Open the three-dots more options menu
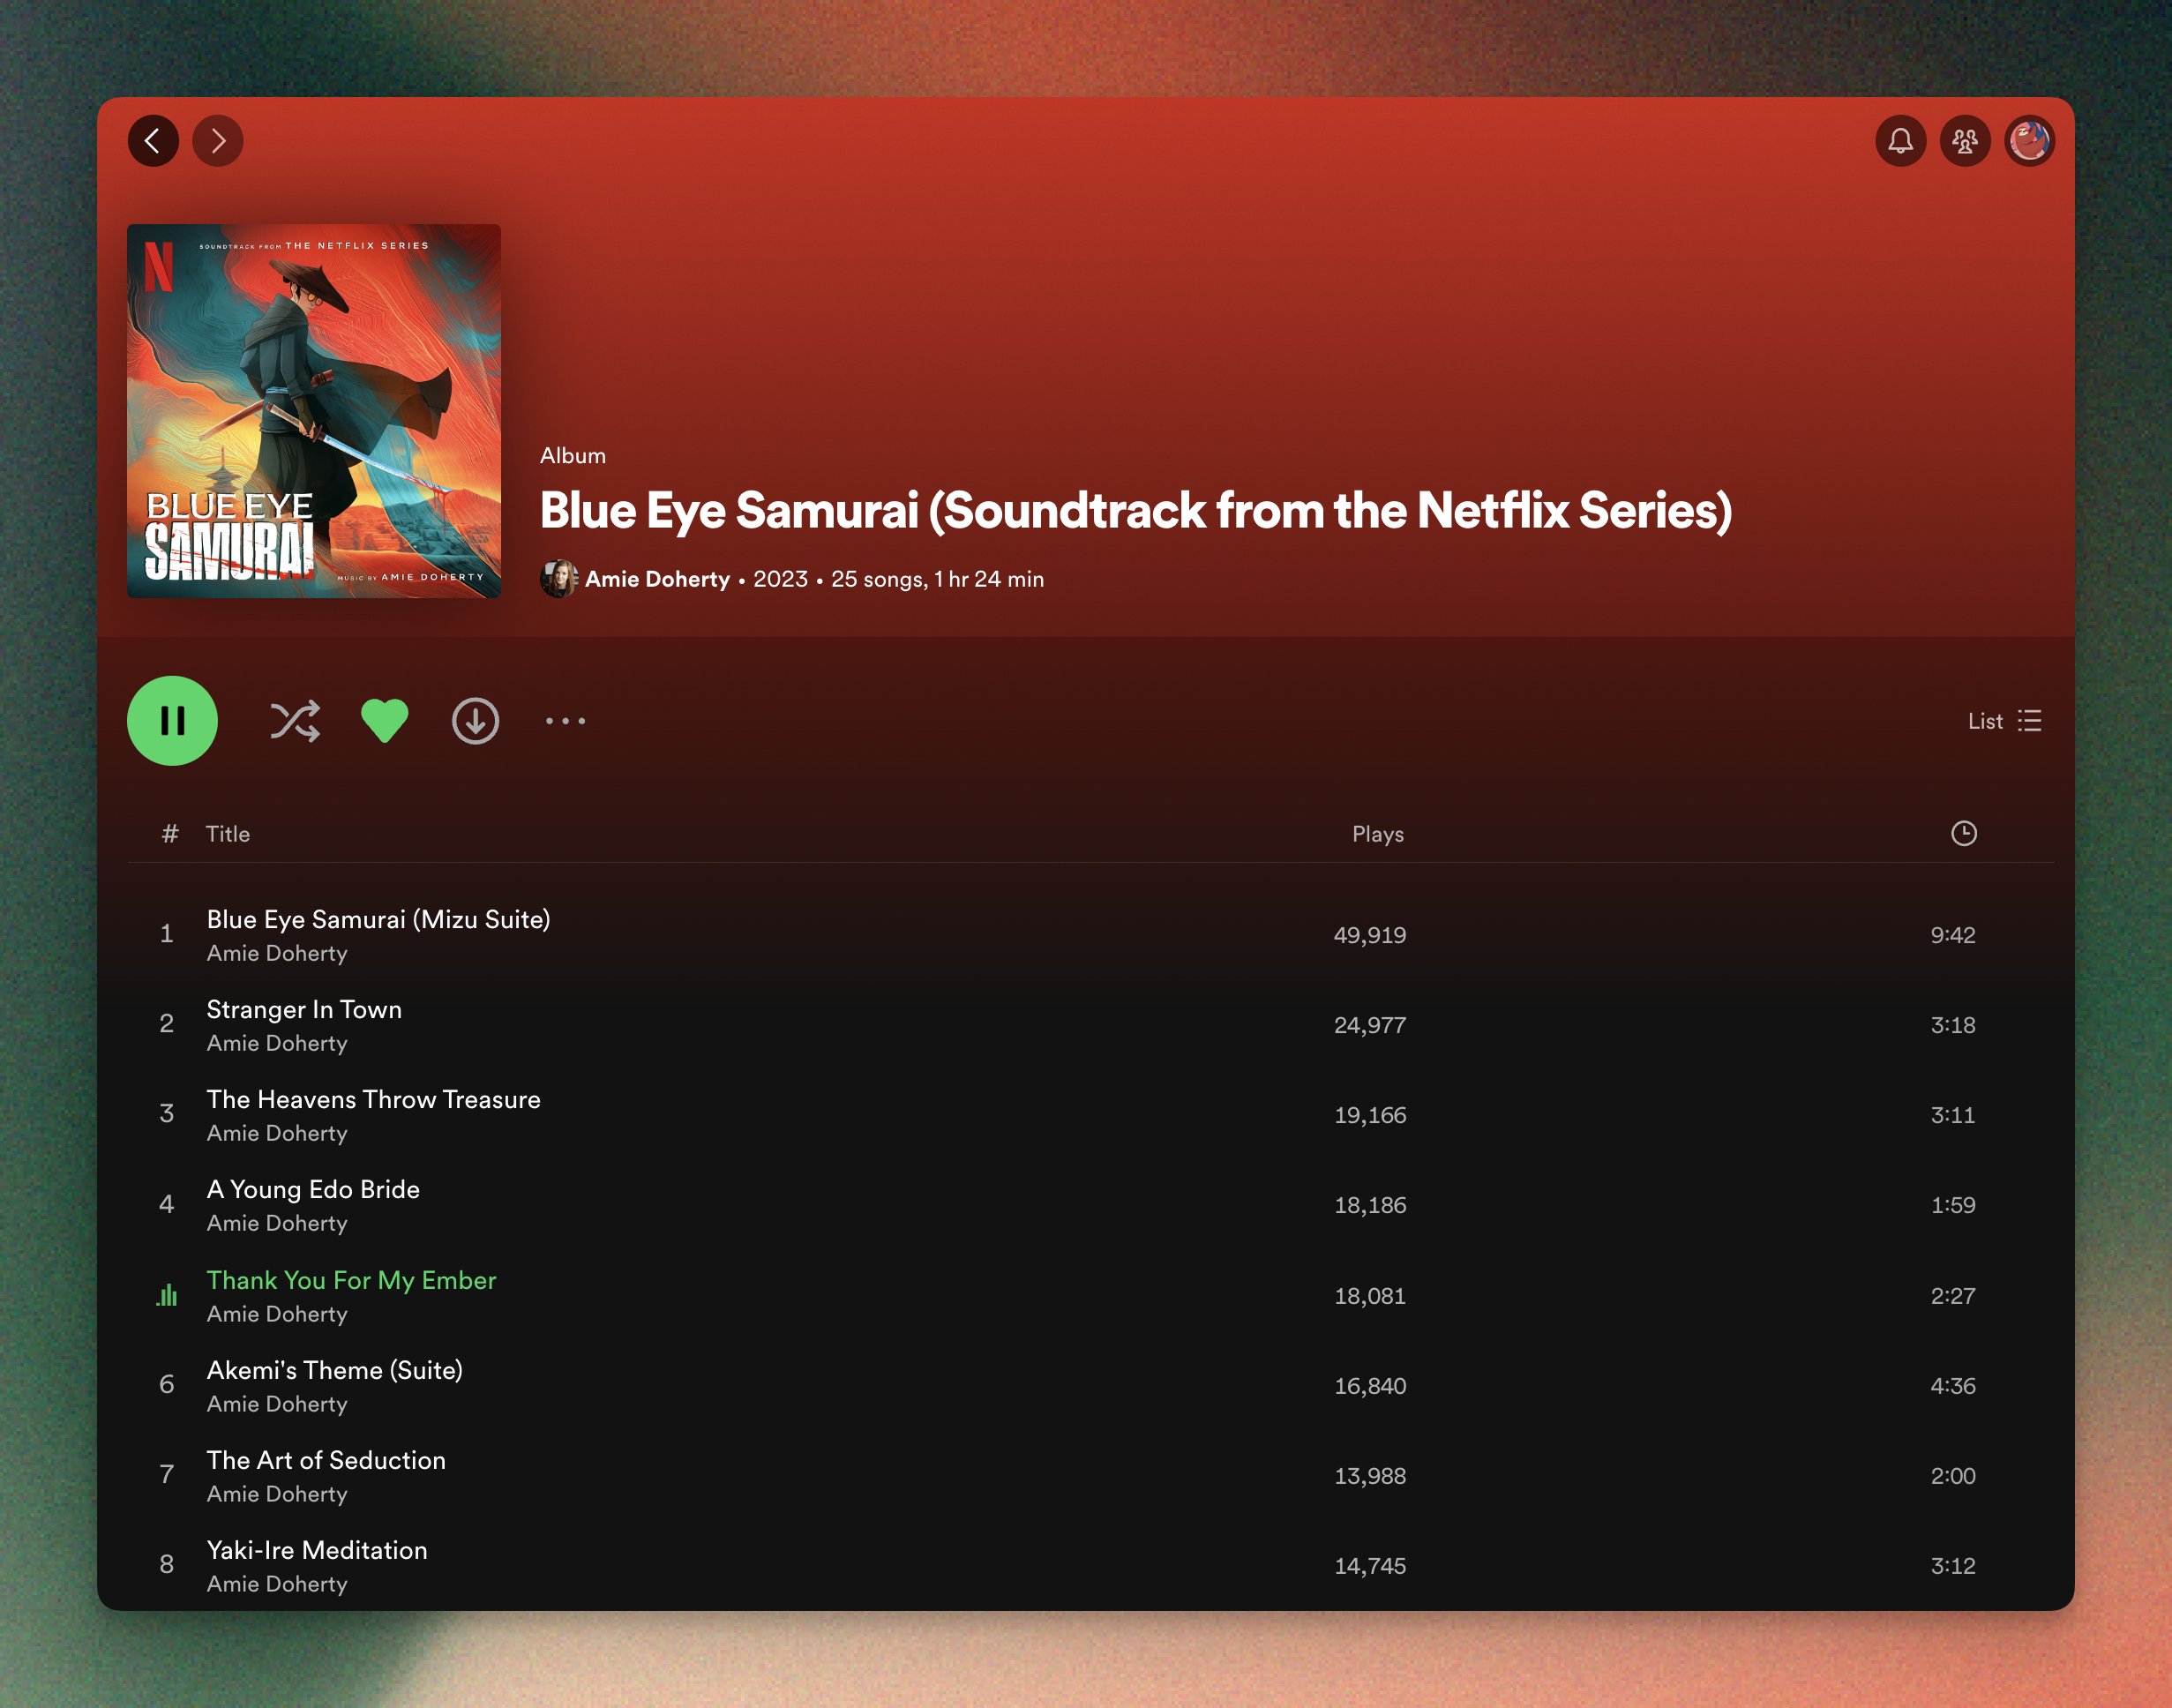The image size is (2172, 1708). (565, 721)
